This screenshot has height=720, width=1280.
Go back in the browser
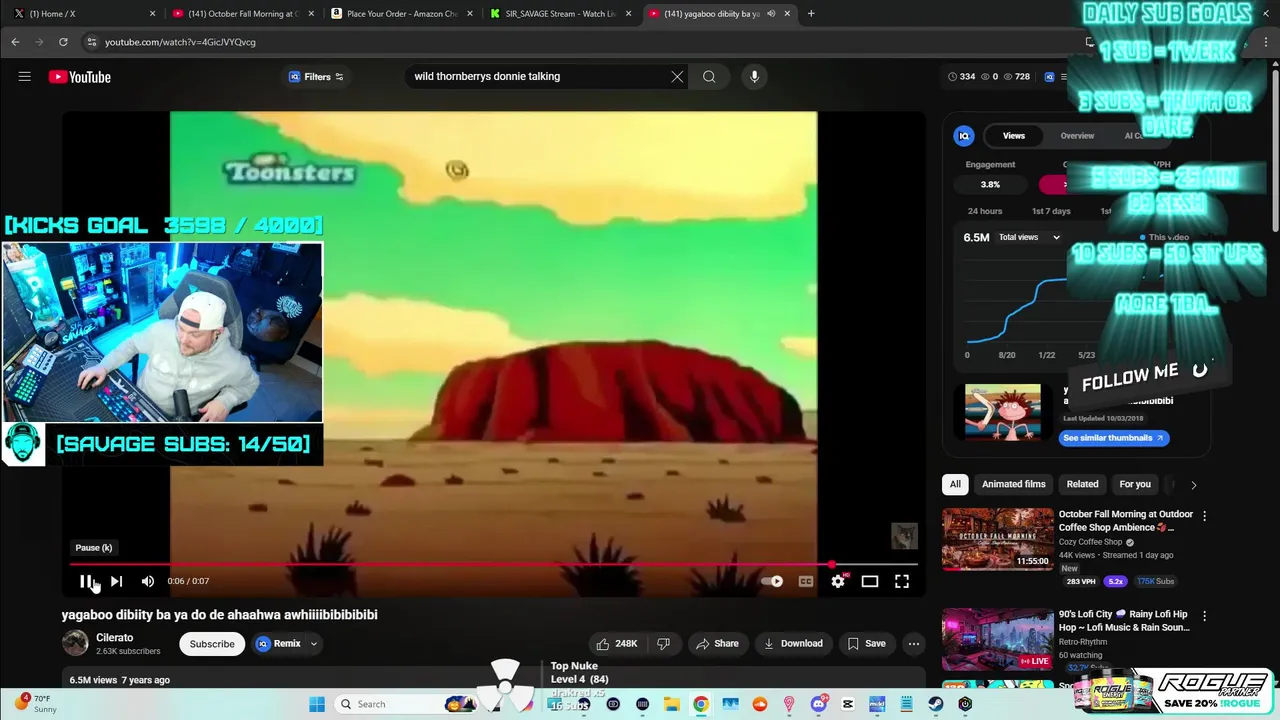[x=15, y=42]
